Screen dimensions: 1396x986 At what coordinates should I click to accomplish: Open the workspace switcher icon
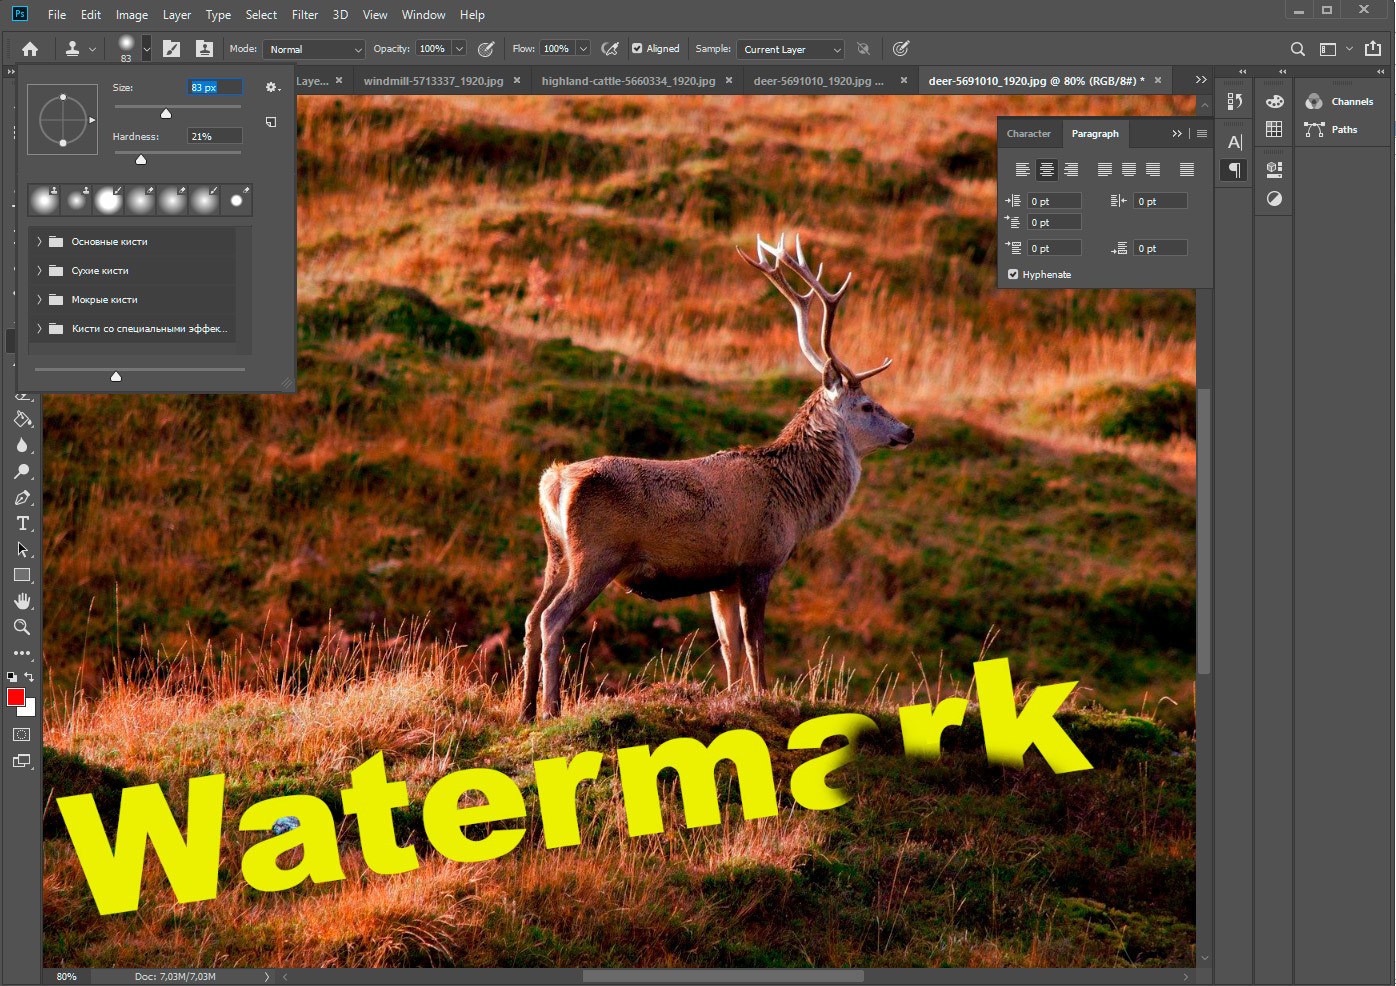1328,49
